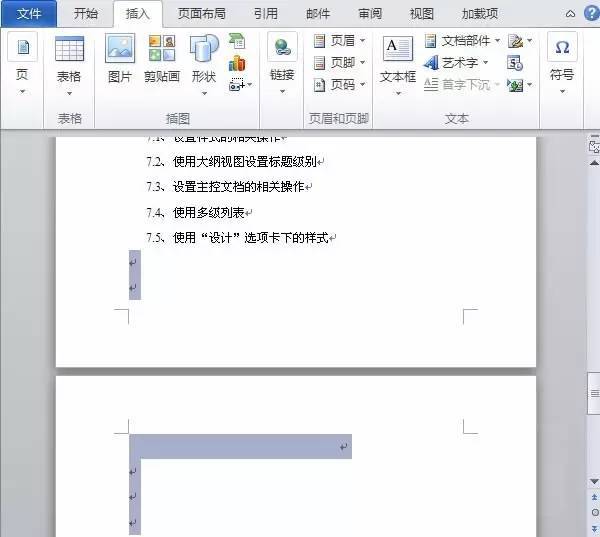Insert a chart with bar chart icon
The width and height of the screenshot is (600, 537).
coord(237,63)
